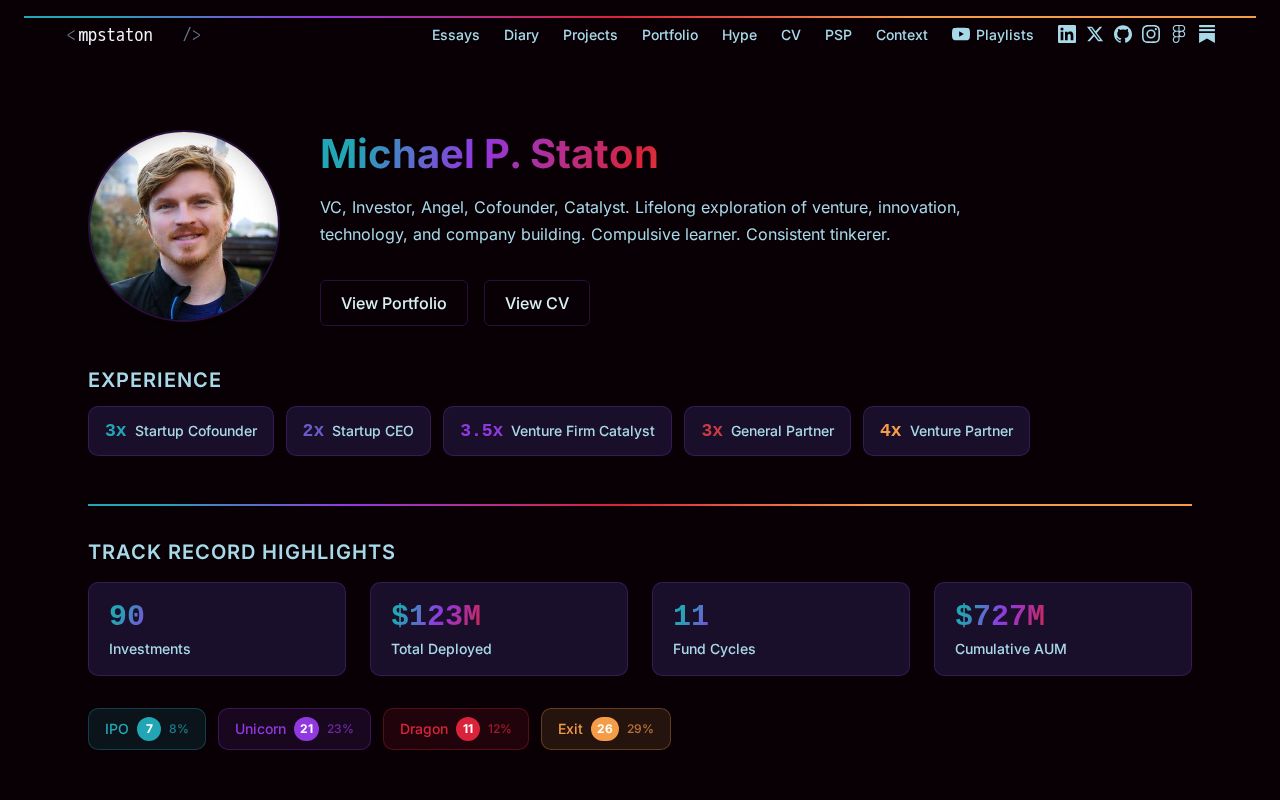Open Projects in the nav bar
Viewport: 1280px width, 800px height.
pyautogui.click(x=590, y=35)
